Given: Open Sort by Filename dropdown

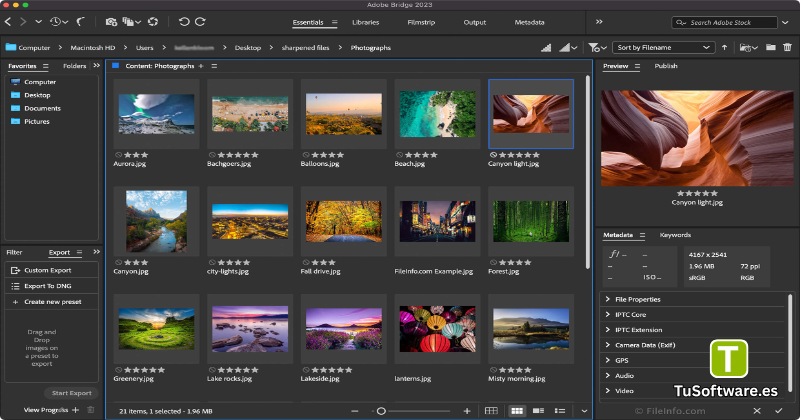Looking at the screenshot, I should pos(663,47).
